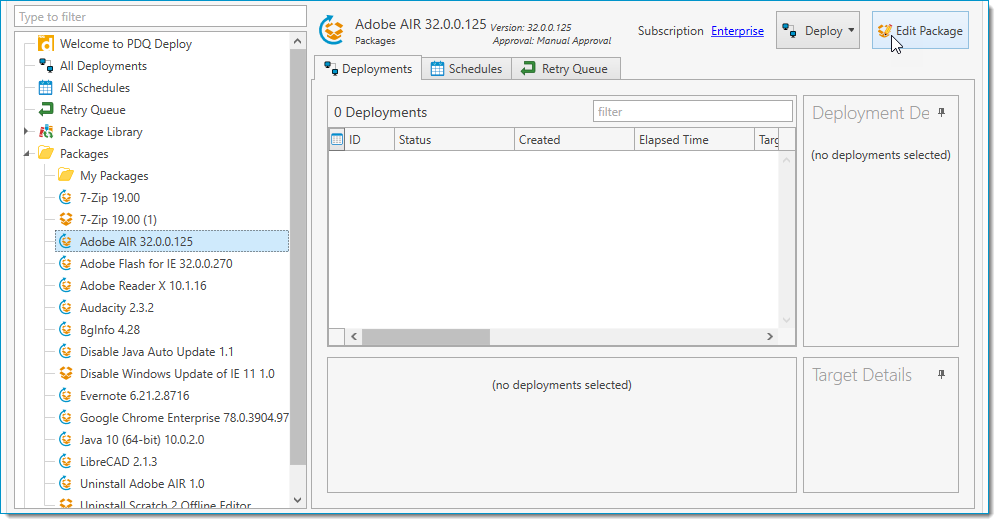Click the Package Library icon

[45, 132]
